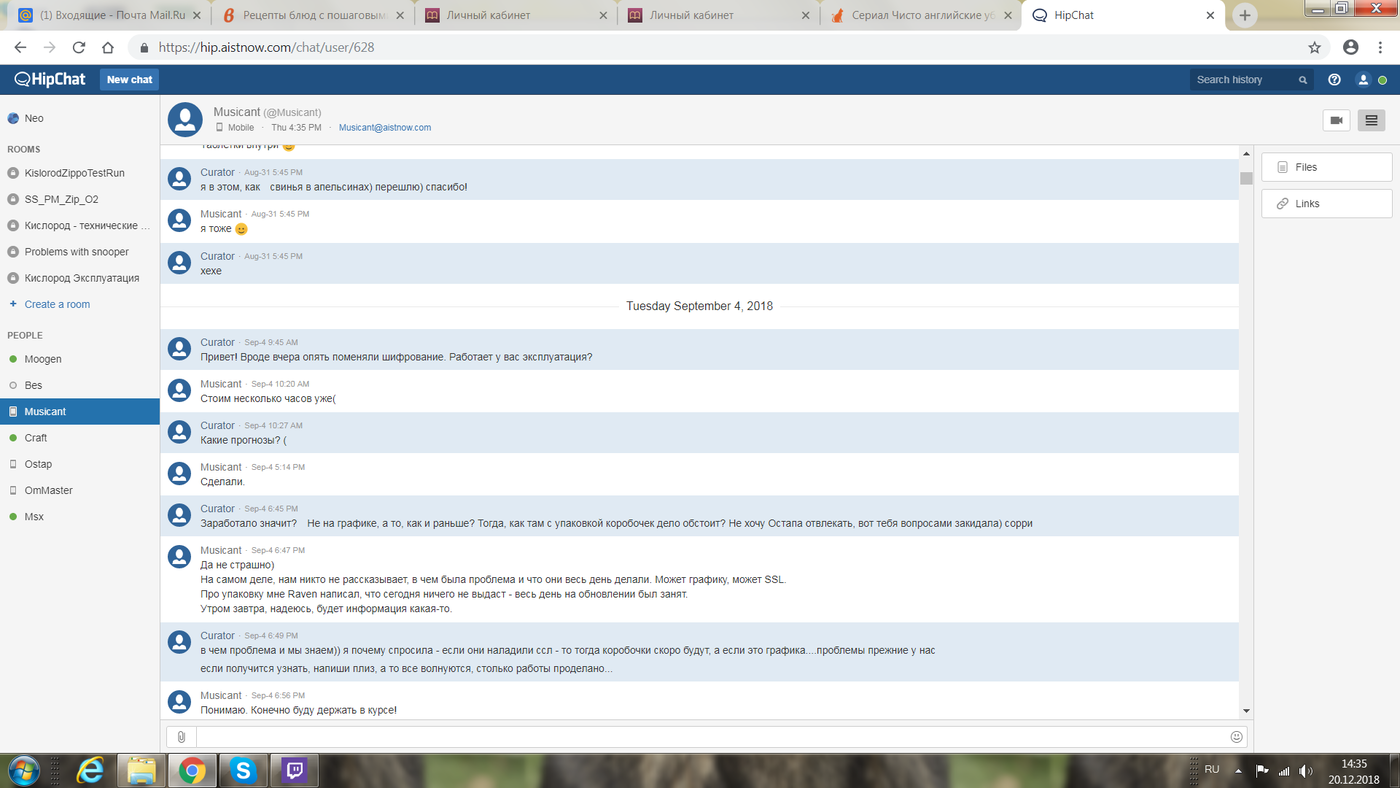Close the Mail.Ru browser tab
The image size is (1400, 788).
pyautogui.click(x=195, y=15)
